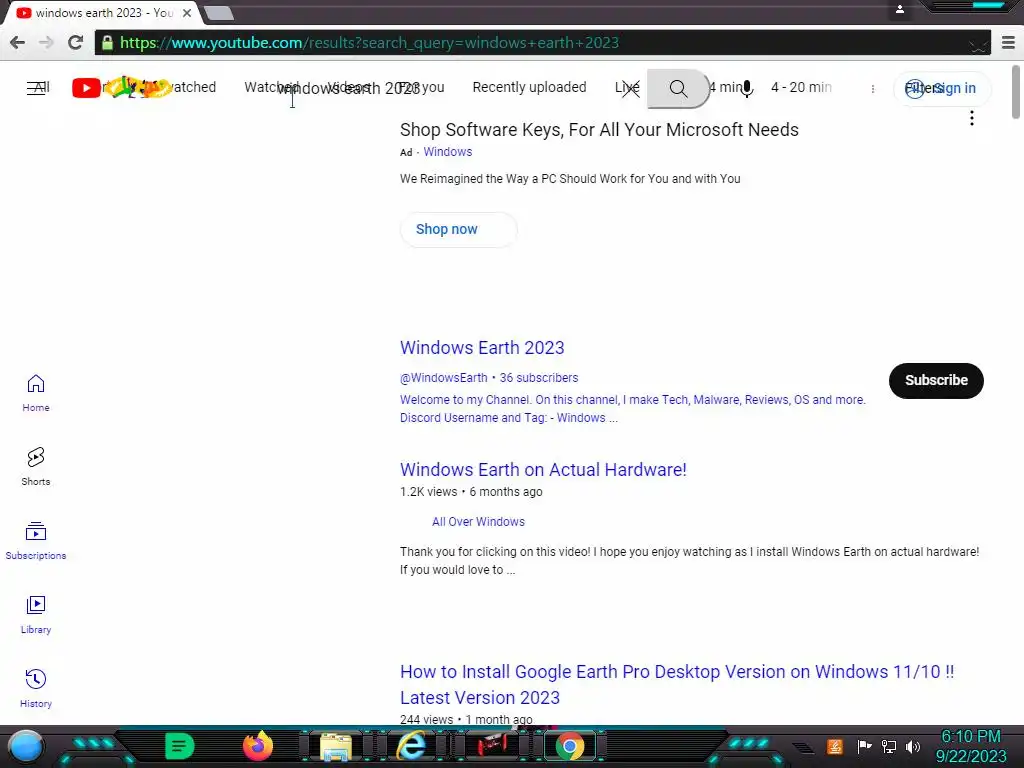Open the Chrome hamburger menu
Image resolution: width=1024 pixels, height=768 pixels.
[1008, 43]
